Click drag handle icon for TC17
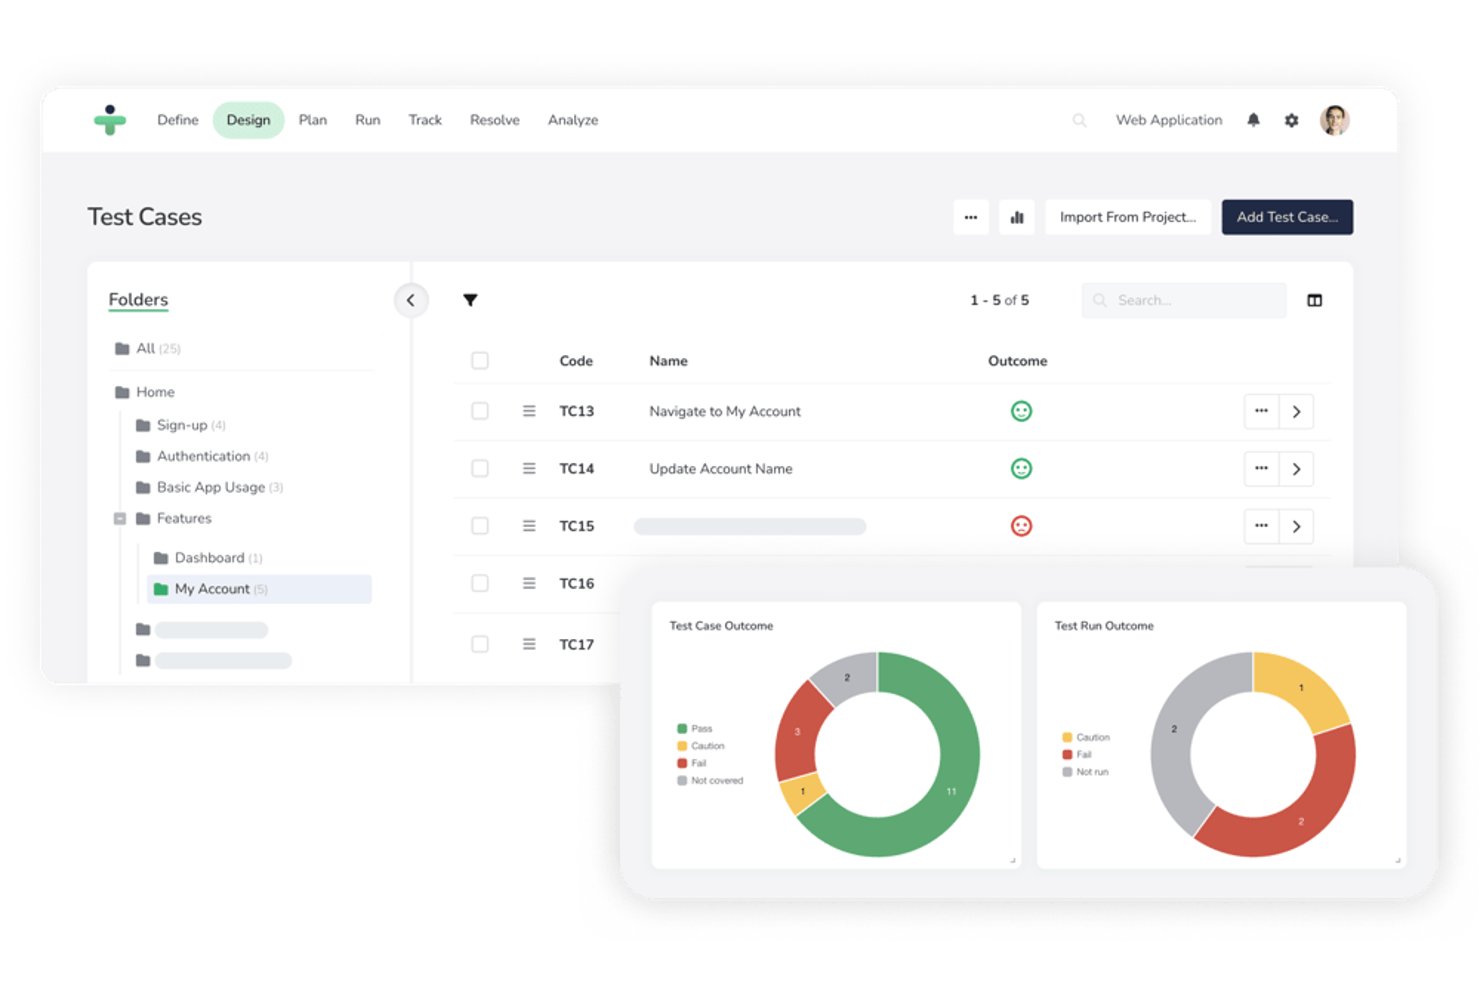This screenshot has width=1480, height=987. point(529,644)
